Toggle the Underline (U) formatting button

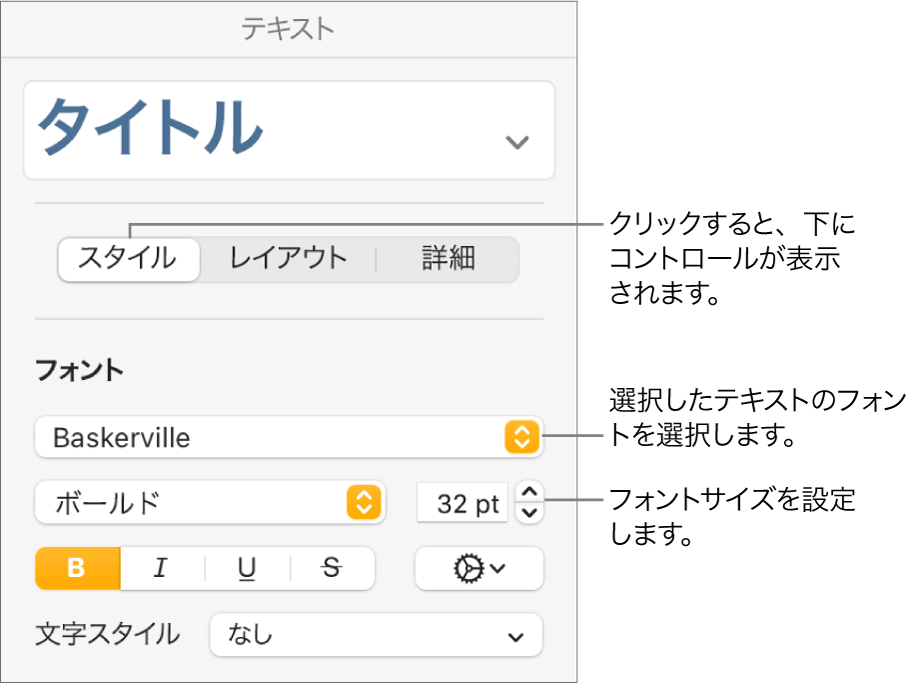pos(246,569)
